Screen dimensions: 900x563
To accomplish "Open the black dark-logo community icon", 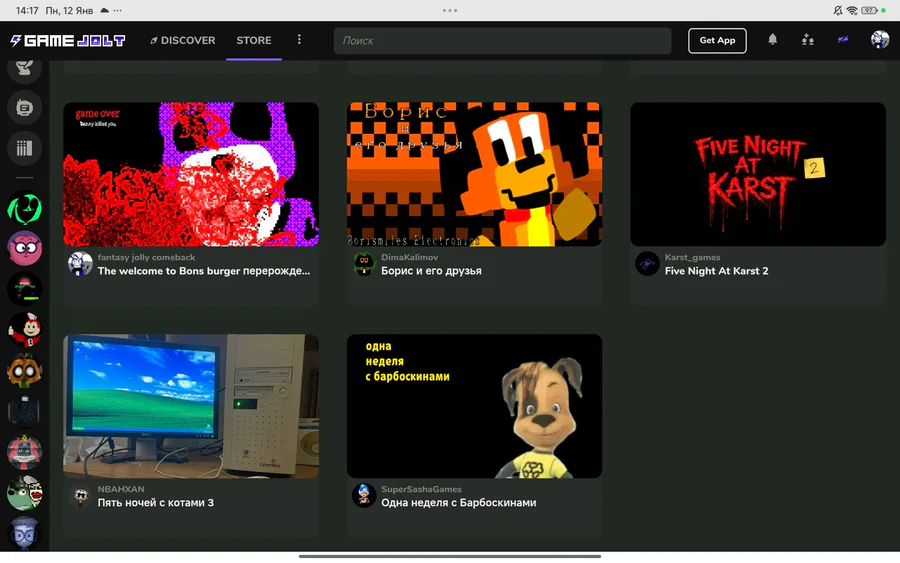I will pos(24,289).
